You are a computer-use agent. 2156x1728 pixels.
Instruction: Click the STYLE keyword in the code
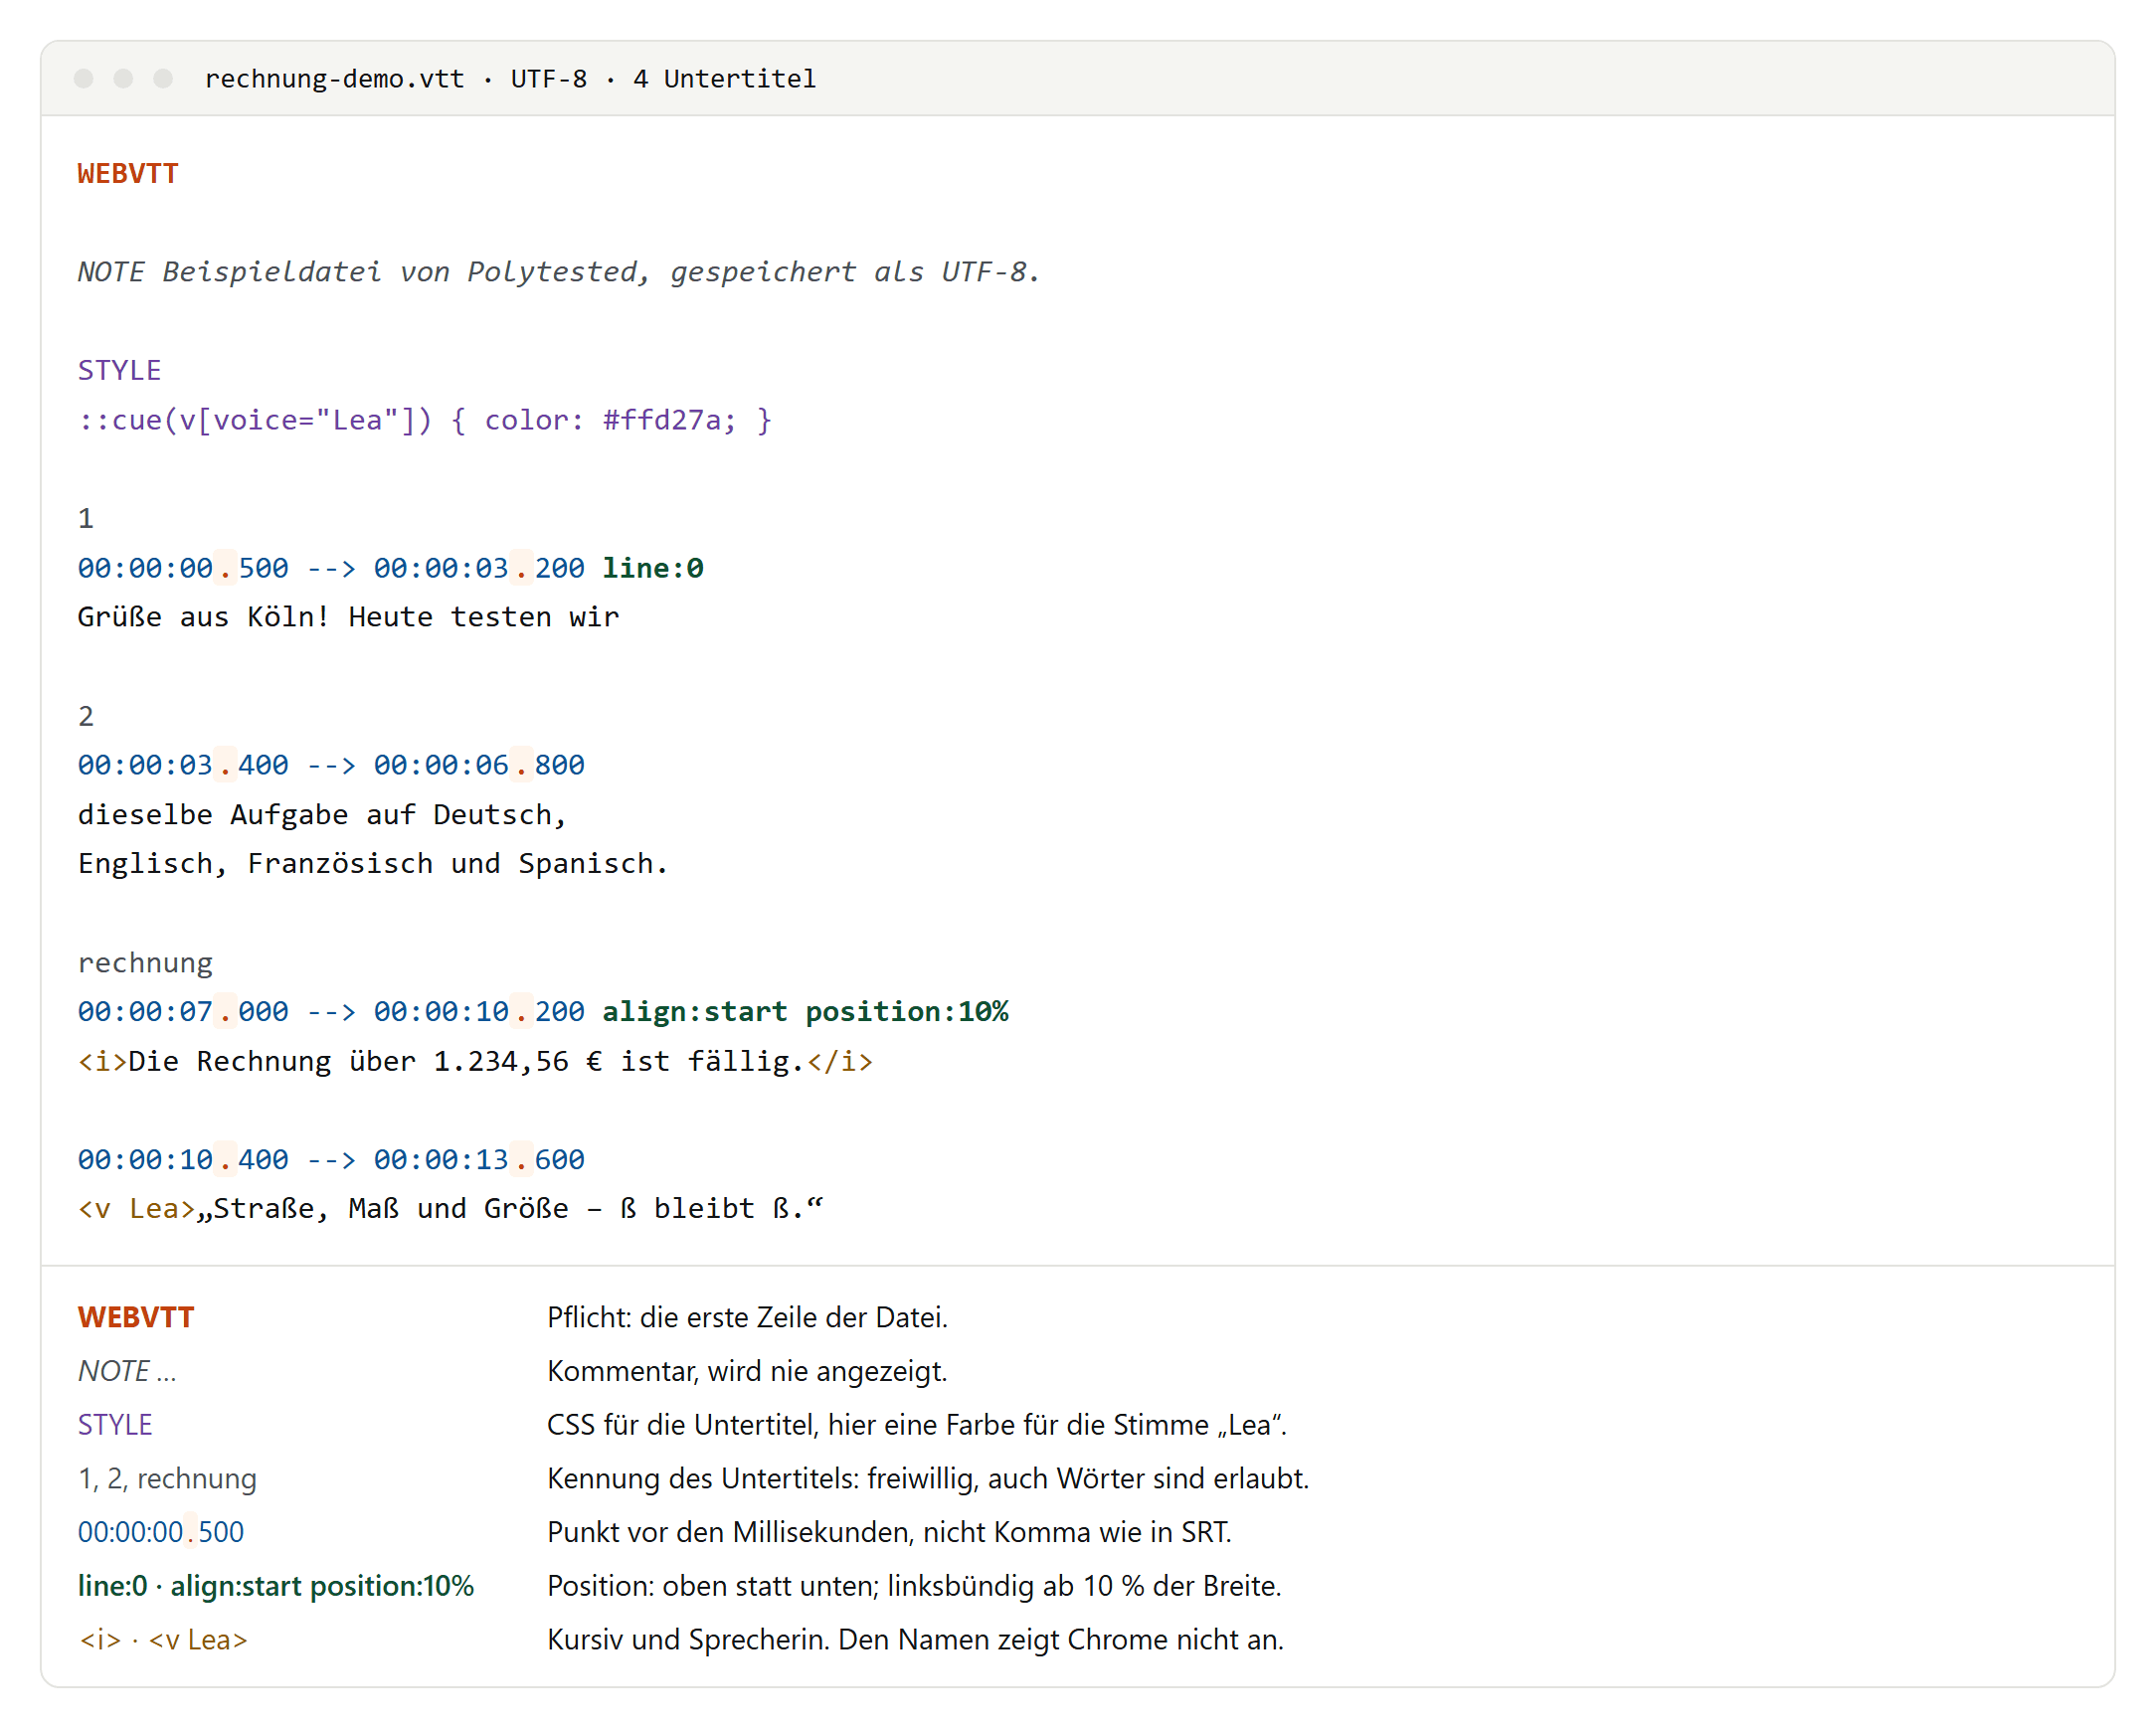(119, 370)
